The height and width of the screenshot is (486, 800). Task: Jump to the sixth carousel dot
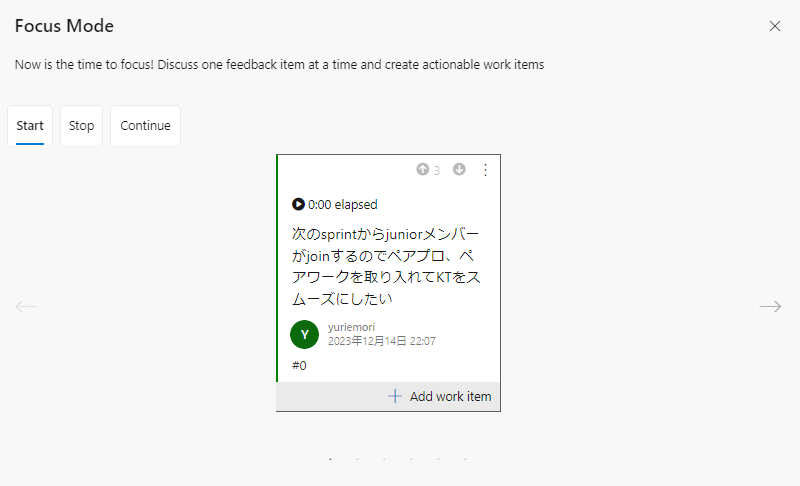tap(465, 459)
